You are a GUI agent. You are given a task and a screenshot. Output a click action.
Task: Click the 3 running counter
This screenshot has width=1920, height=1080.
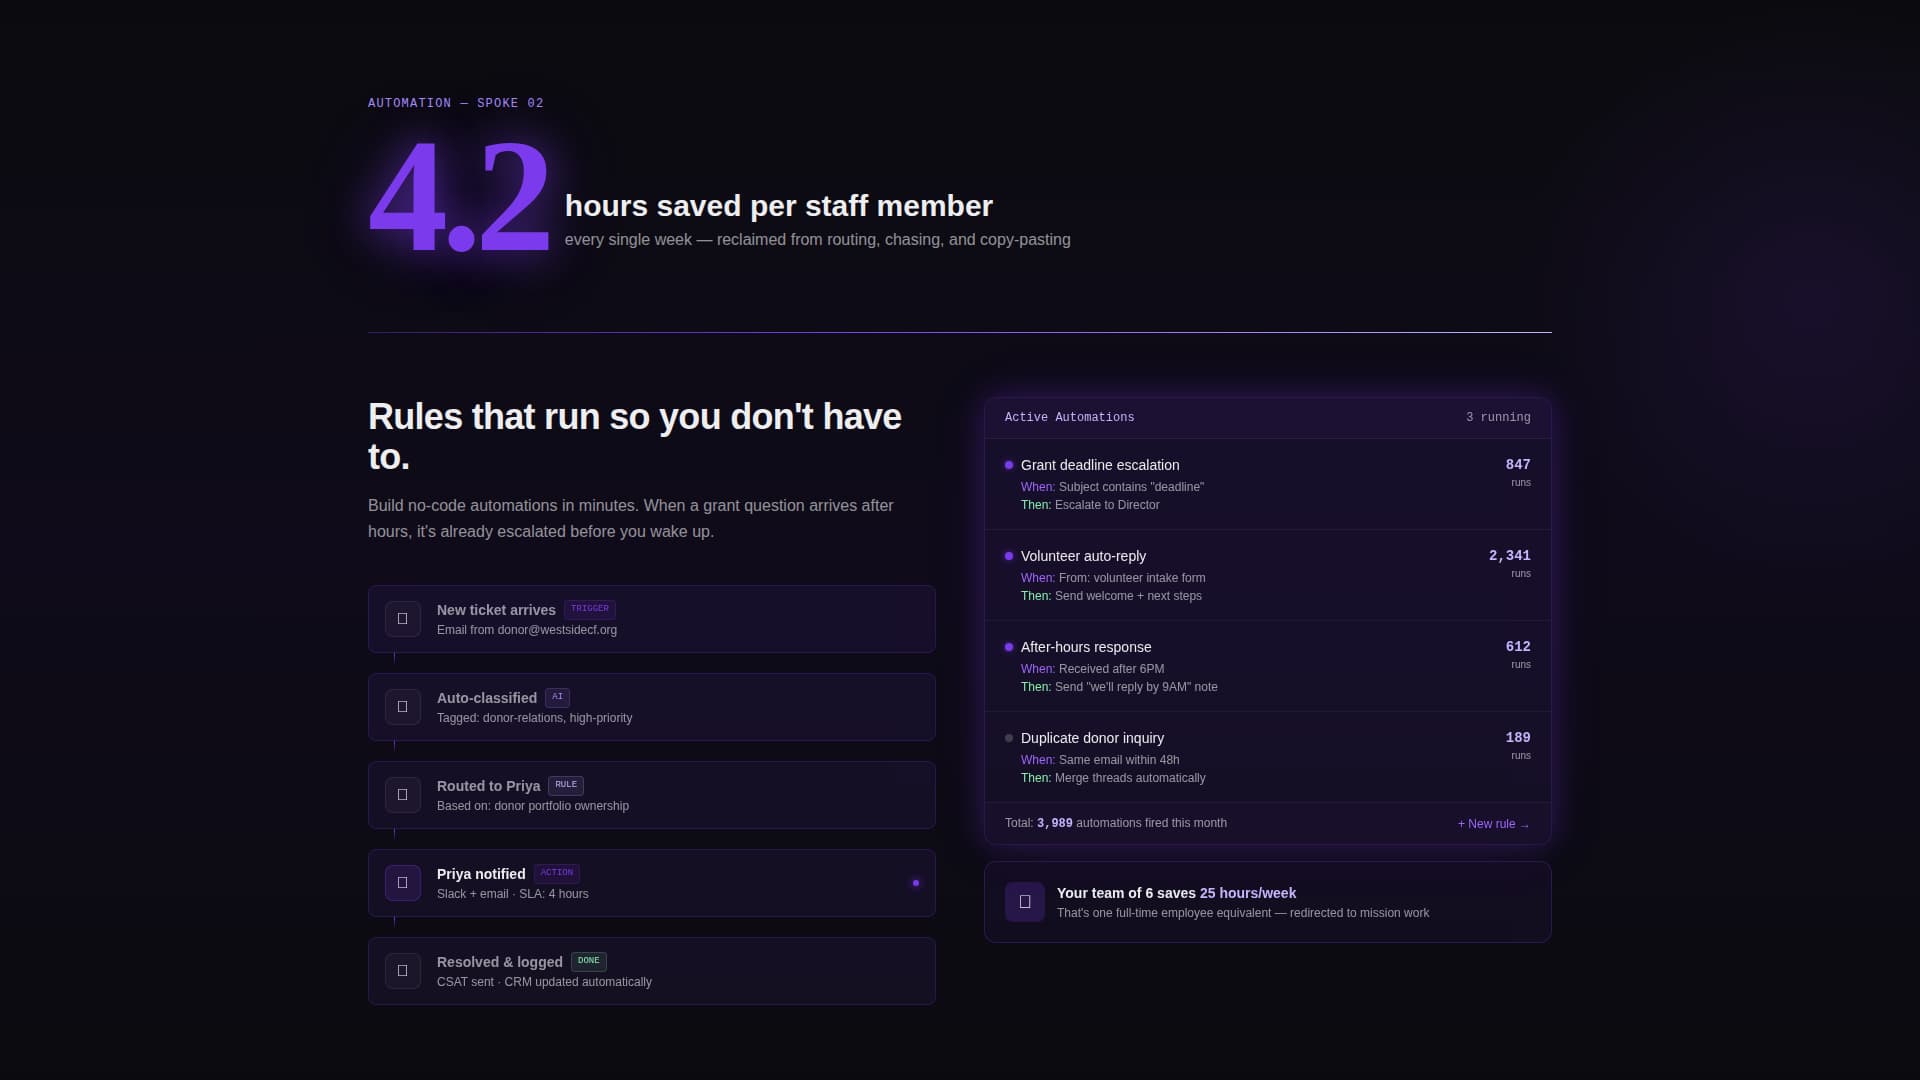coord(1498,417)
